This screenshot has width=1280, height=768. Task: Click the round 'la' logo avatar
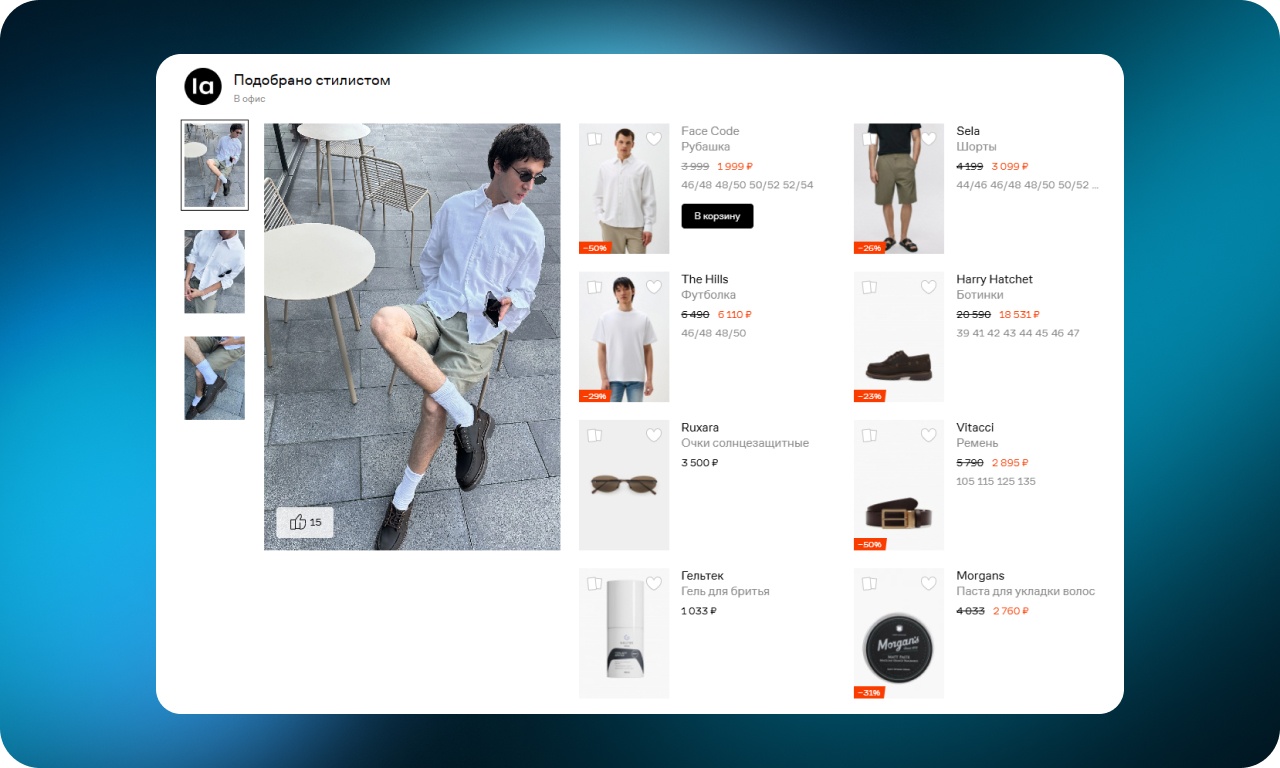[x=203, y=86]
